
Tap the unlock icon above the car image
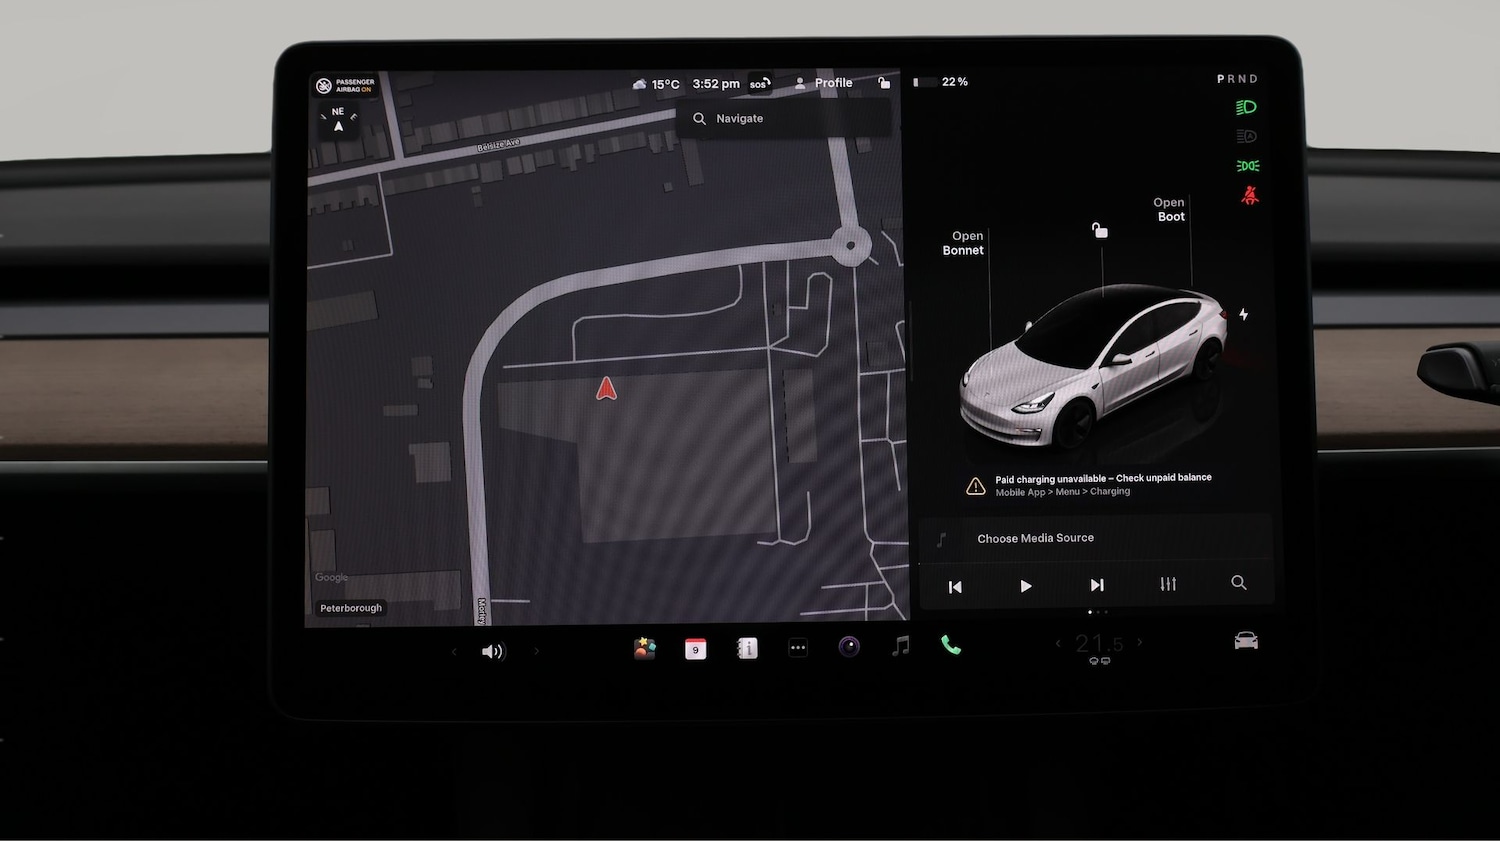(x=1098, y=229)
